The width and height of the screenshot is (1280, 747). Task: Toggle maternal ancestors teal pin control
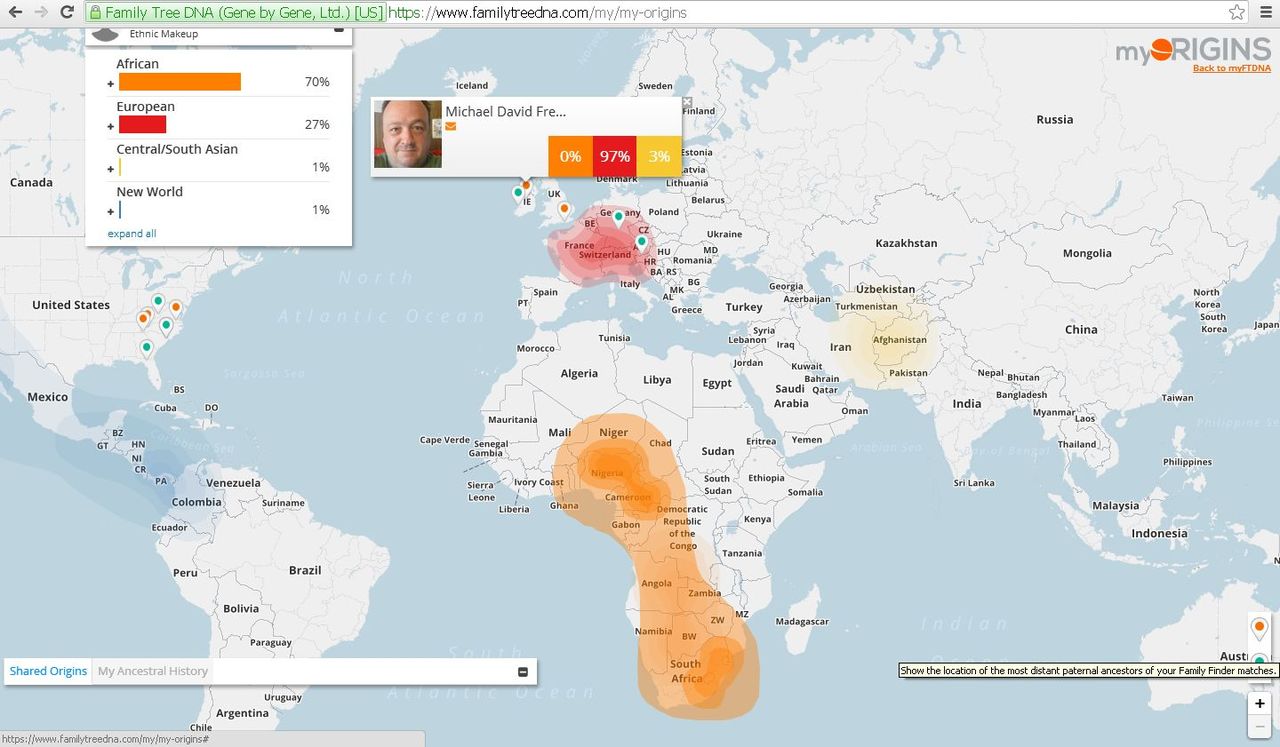pyautogui.click(x=1259, y=658)
